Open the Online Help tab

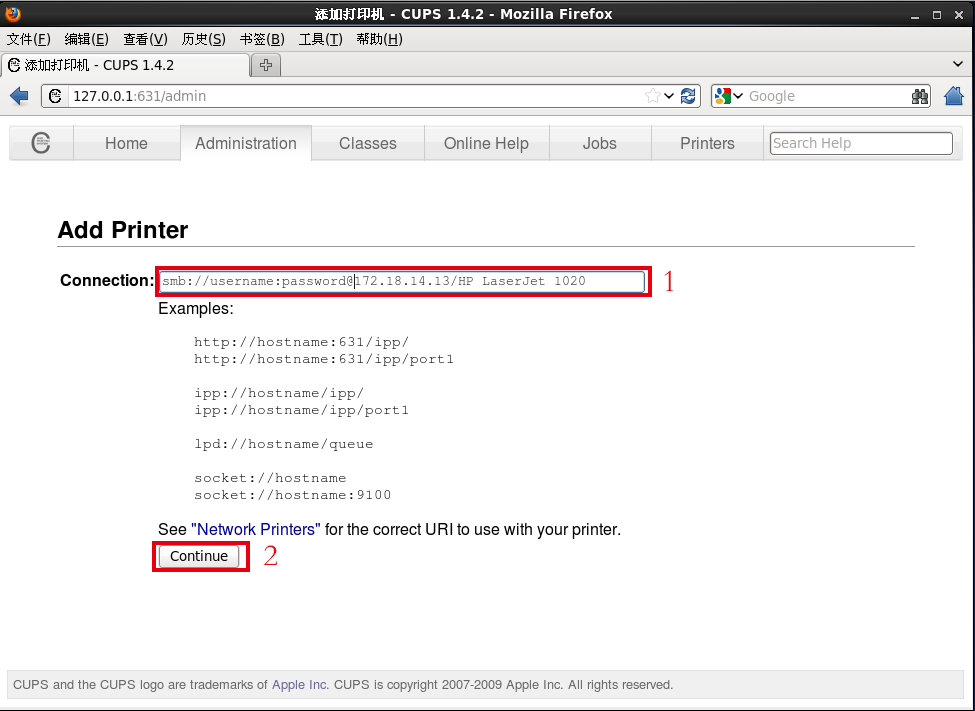coord(486,143)
